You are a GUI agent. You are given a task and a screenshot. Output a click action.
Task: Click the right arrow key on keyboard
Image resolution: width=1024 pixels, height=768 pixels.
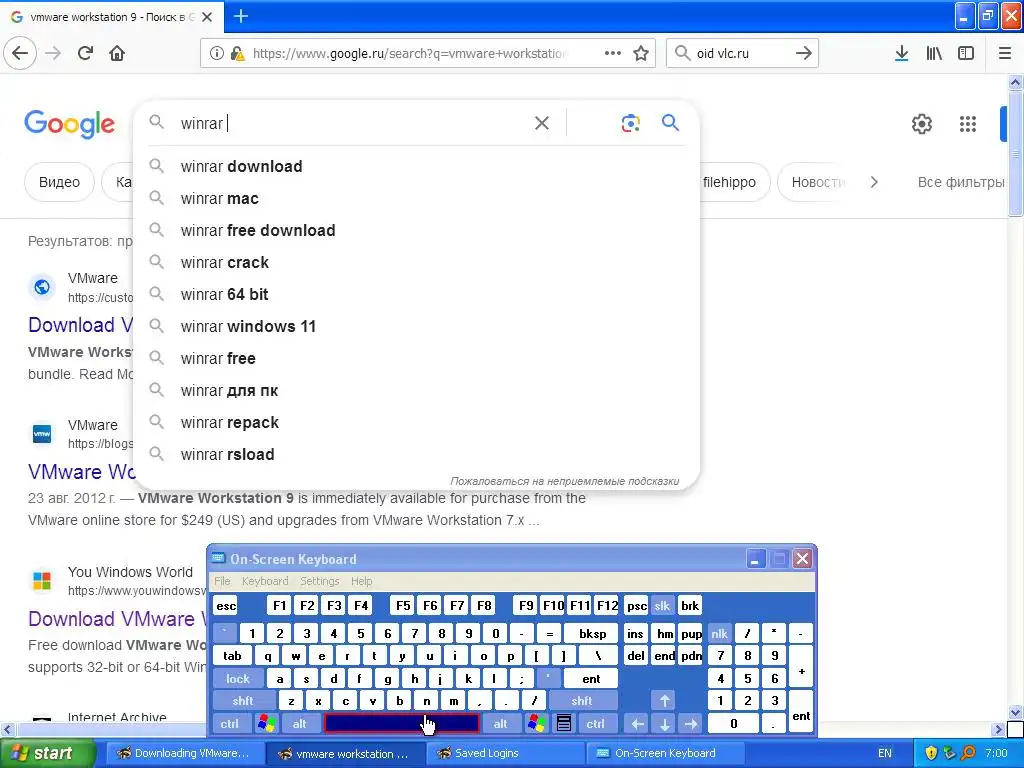pyautogui.click(x=690, y=724)
